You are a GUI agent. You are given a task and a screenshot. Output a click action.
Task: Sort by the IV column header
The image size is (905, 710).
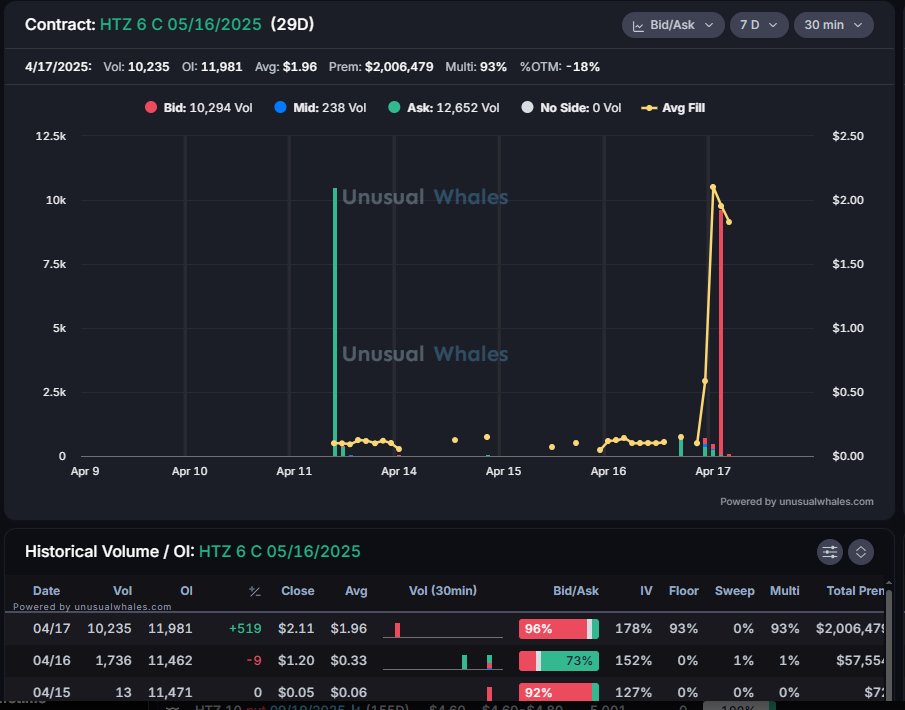point(646,591)
